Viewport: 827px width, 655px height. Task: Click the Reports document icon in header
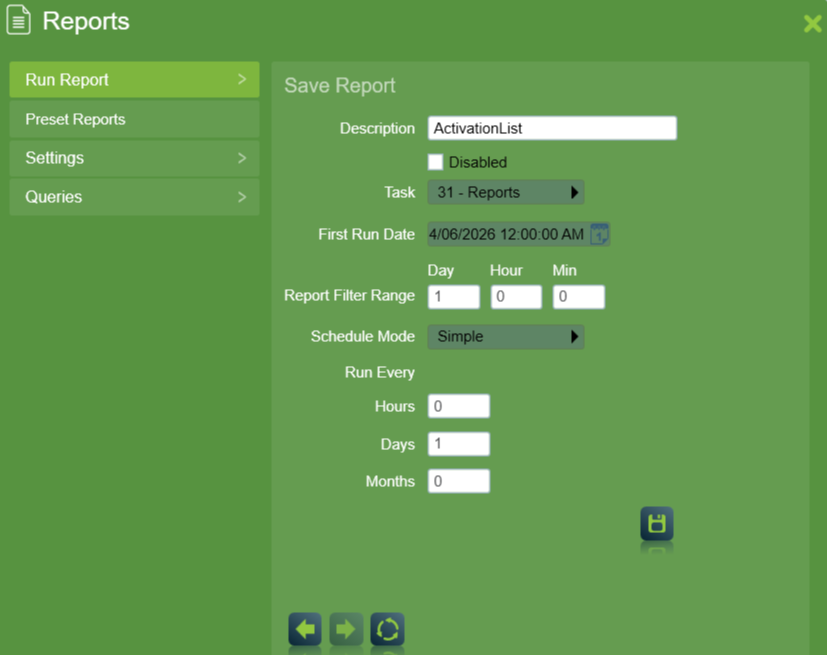(18, 20)
